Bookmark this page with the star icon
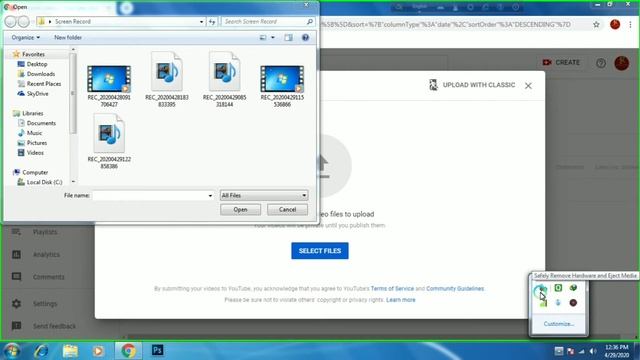The height and width of the screenshot is (360, 640). 596,24
